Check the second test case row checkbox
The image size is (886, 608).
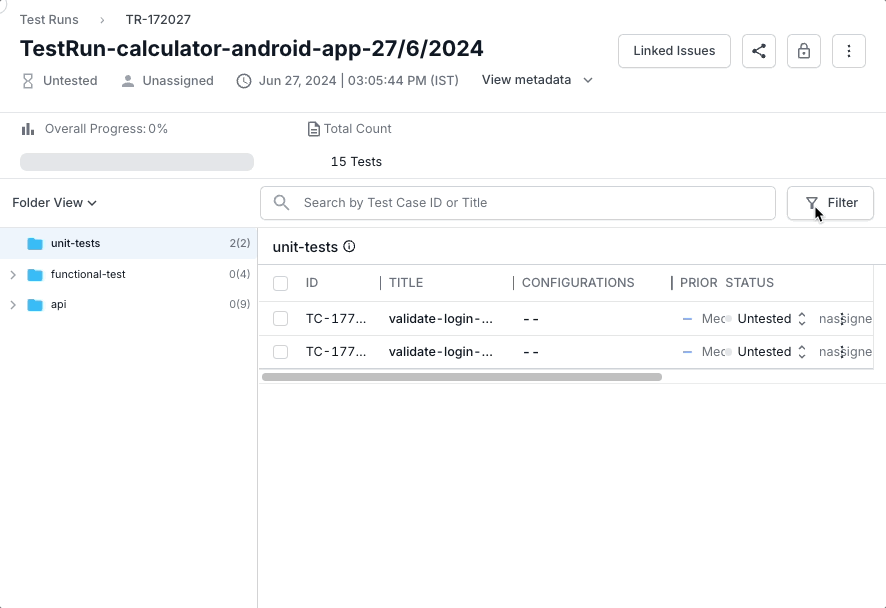coord(281,352)
